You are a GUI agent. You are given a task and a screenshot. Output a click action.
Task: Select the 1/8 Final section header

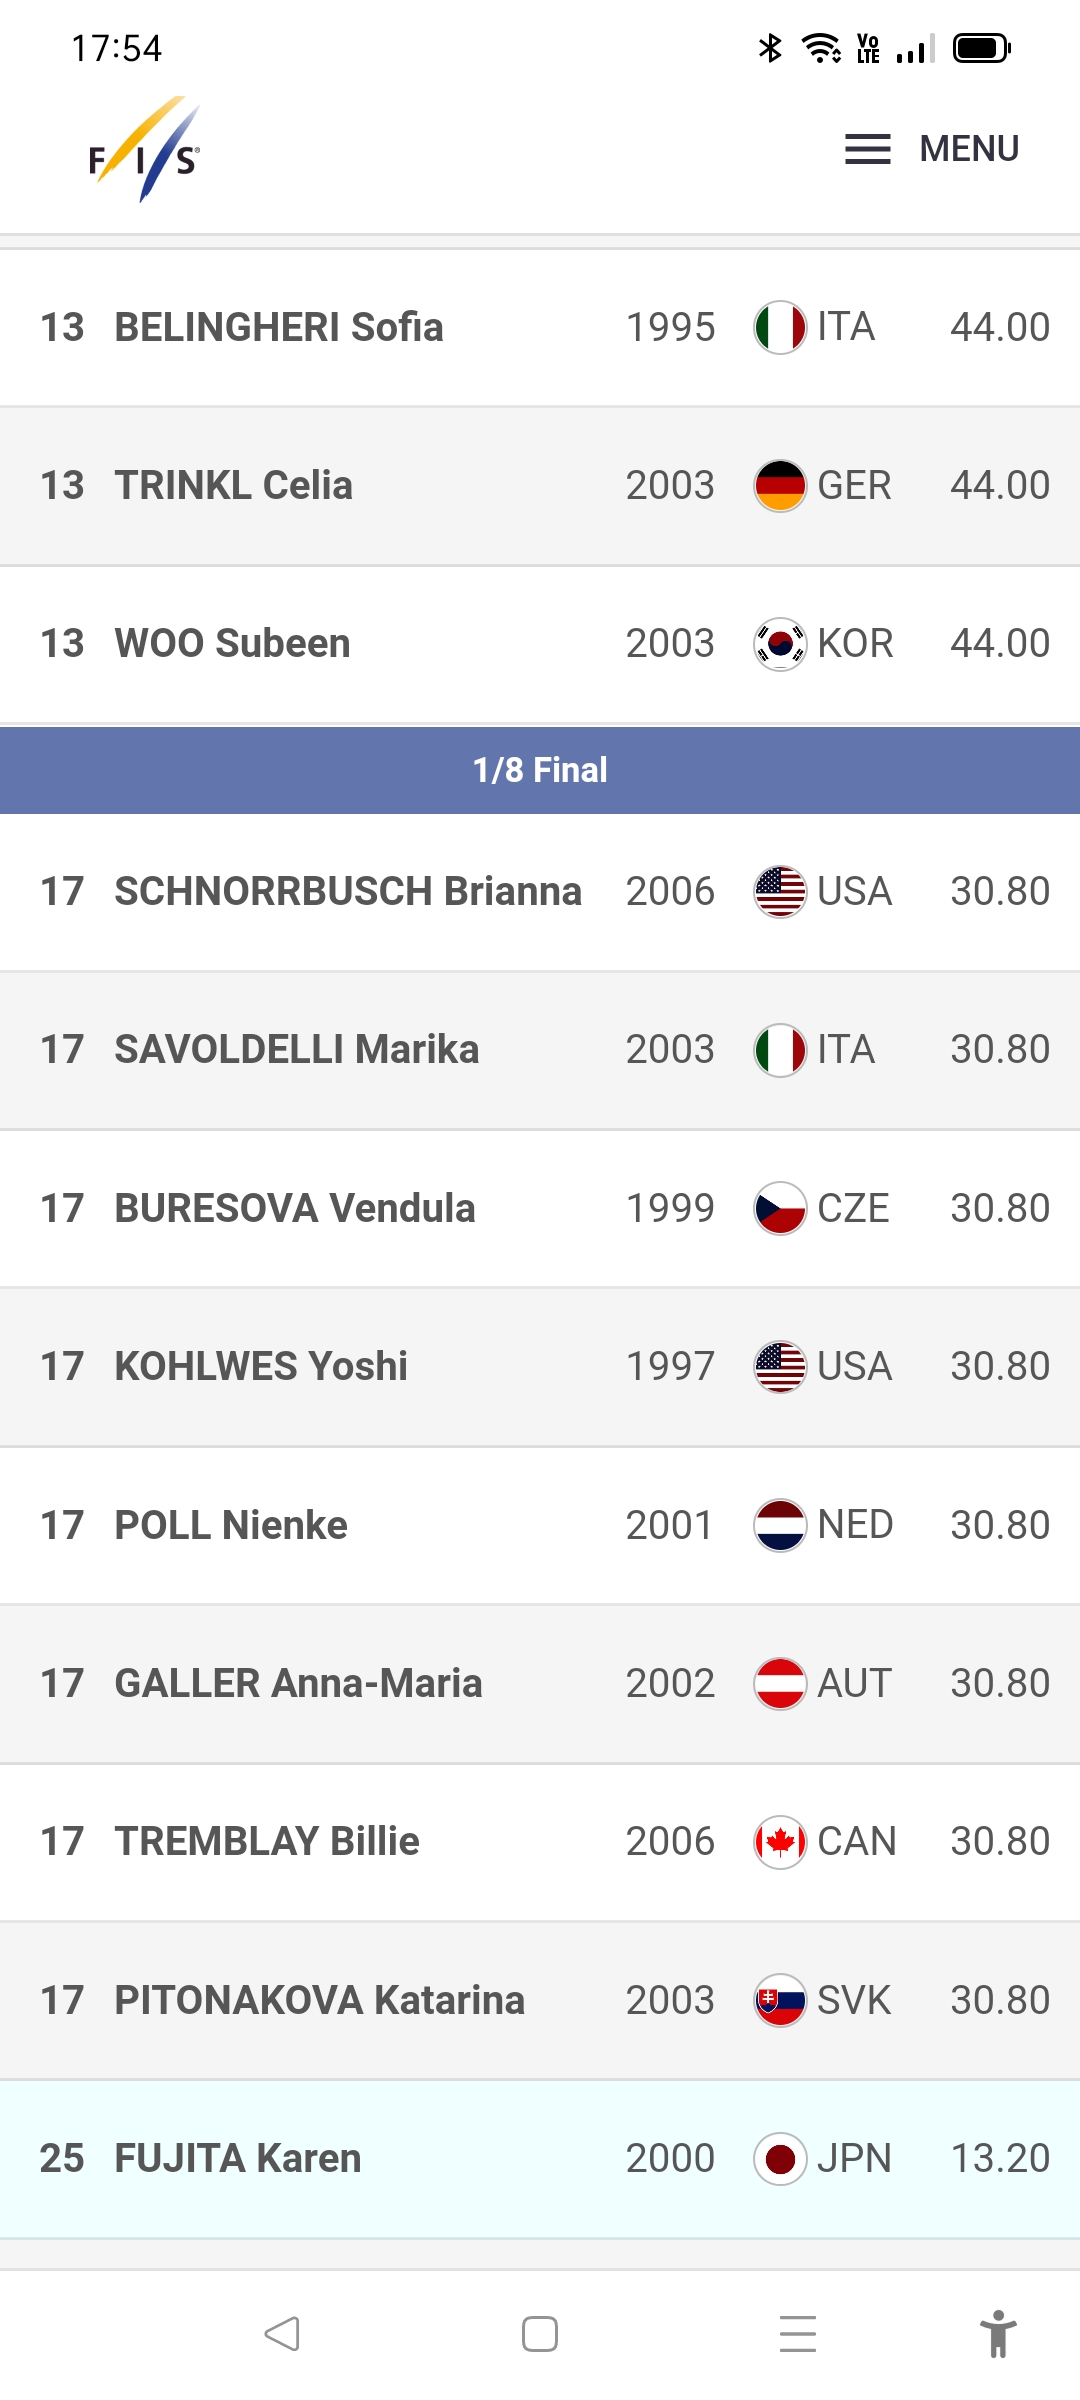tap(540, 770)
